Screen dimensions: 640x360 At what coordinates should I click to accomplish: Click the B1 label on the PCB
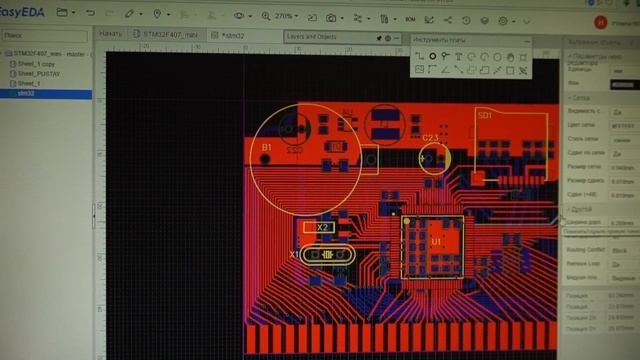point(267,147)
